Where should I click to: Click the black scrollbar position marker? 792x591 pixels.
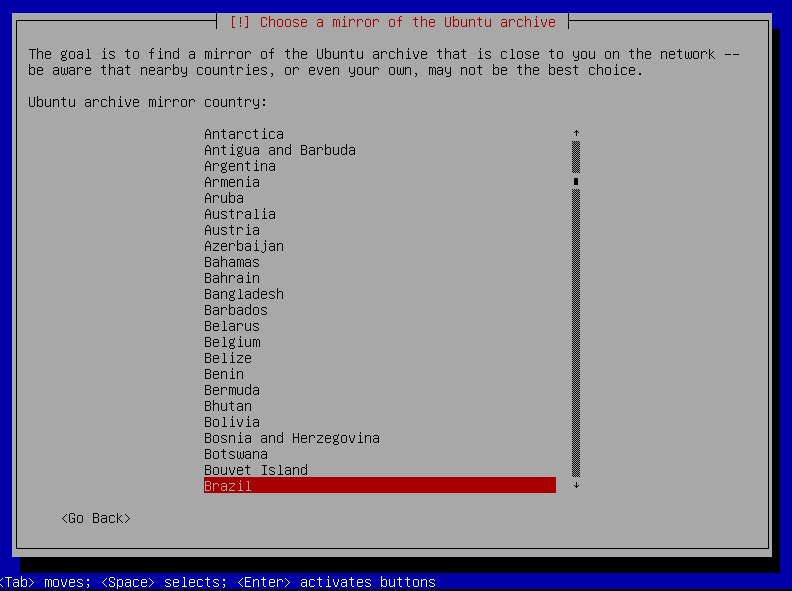(576, 181)
